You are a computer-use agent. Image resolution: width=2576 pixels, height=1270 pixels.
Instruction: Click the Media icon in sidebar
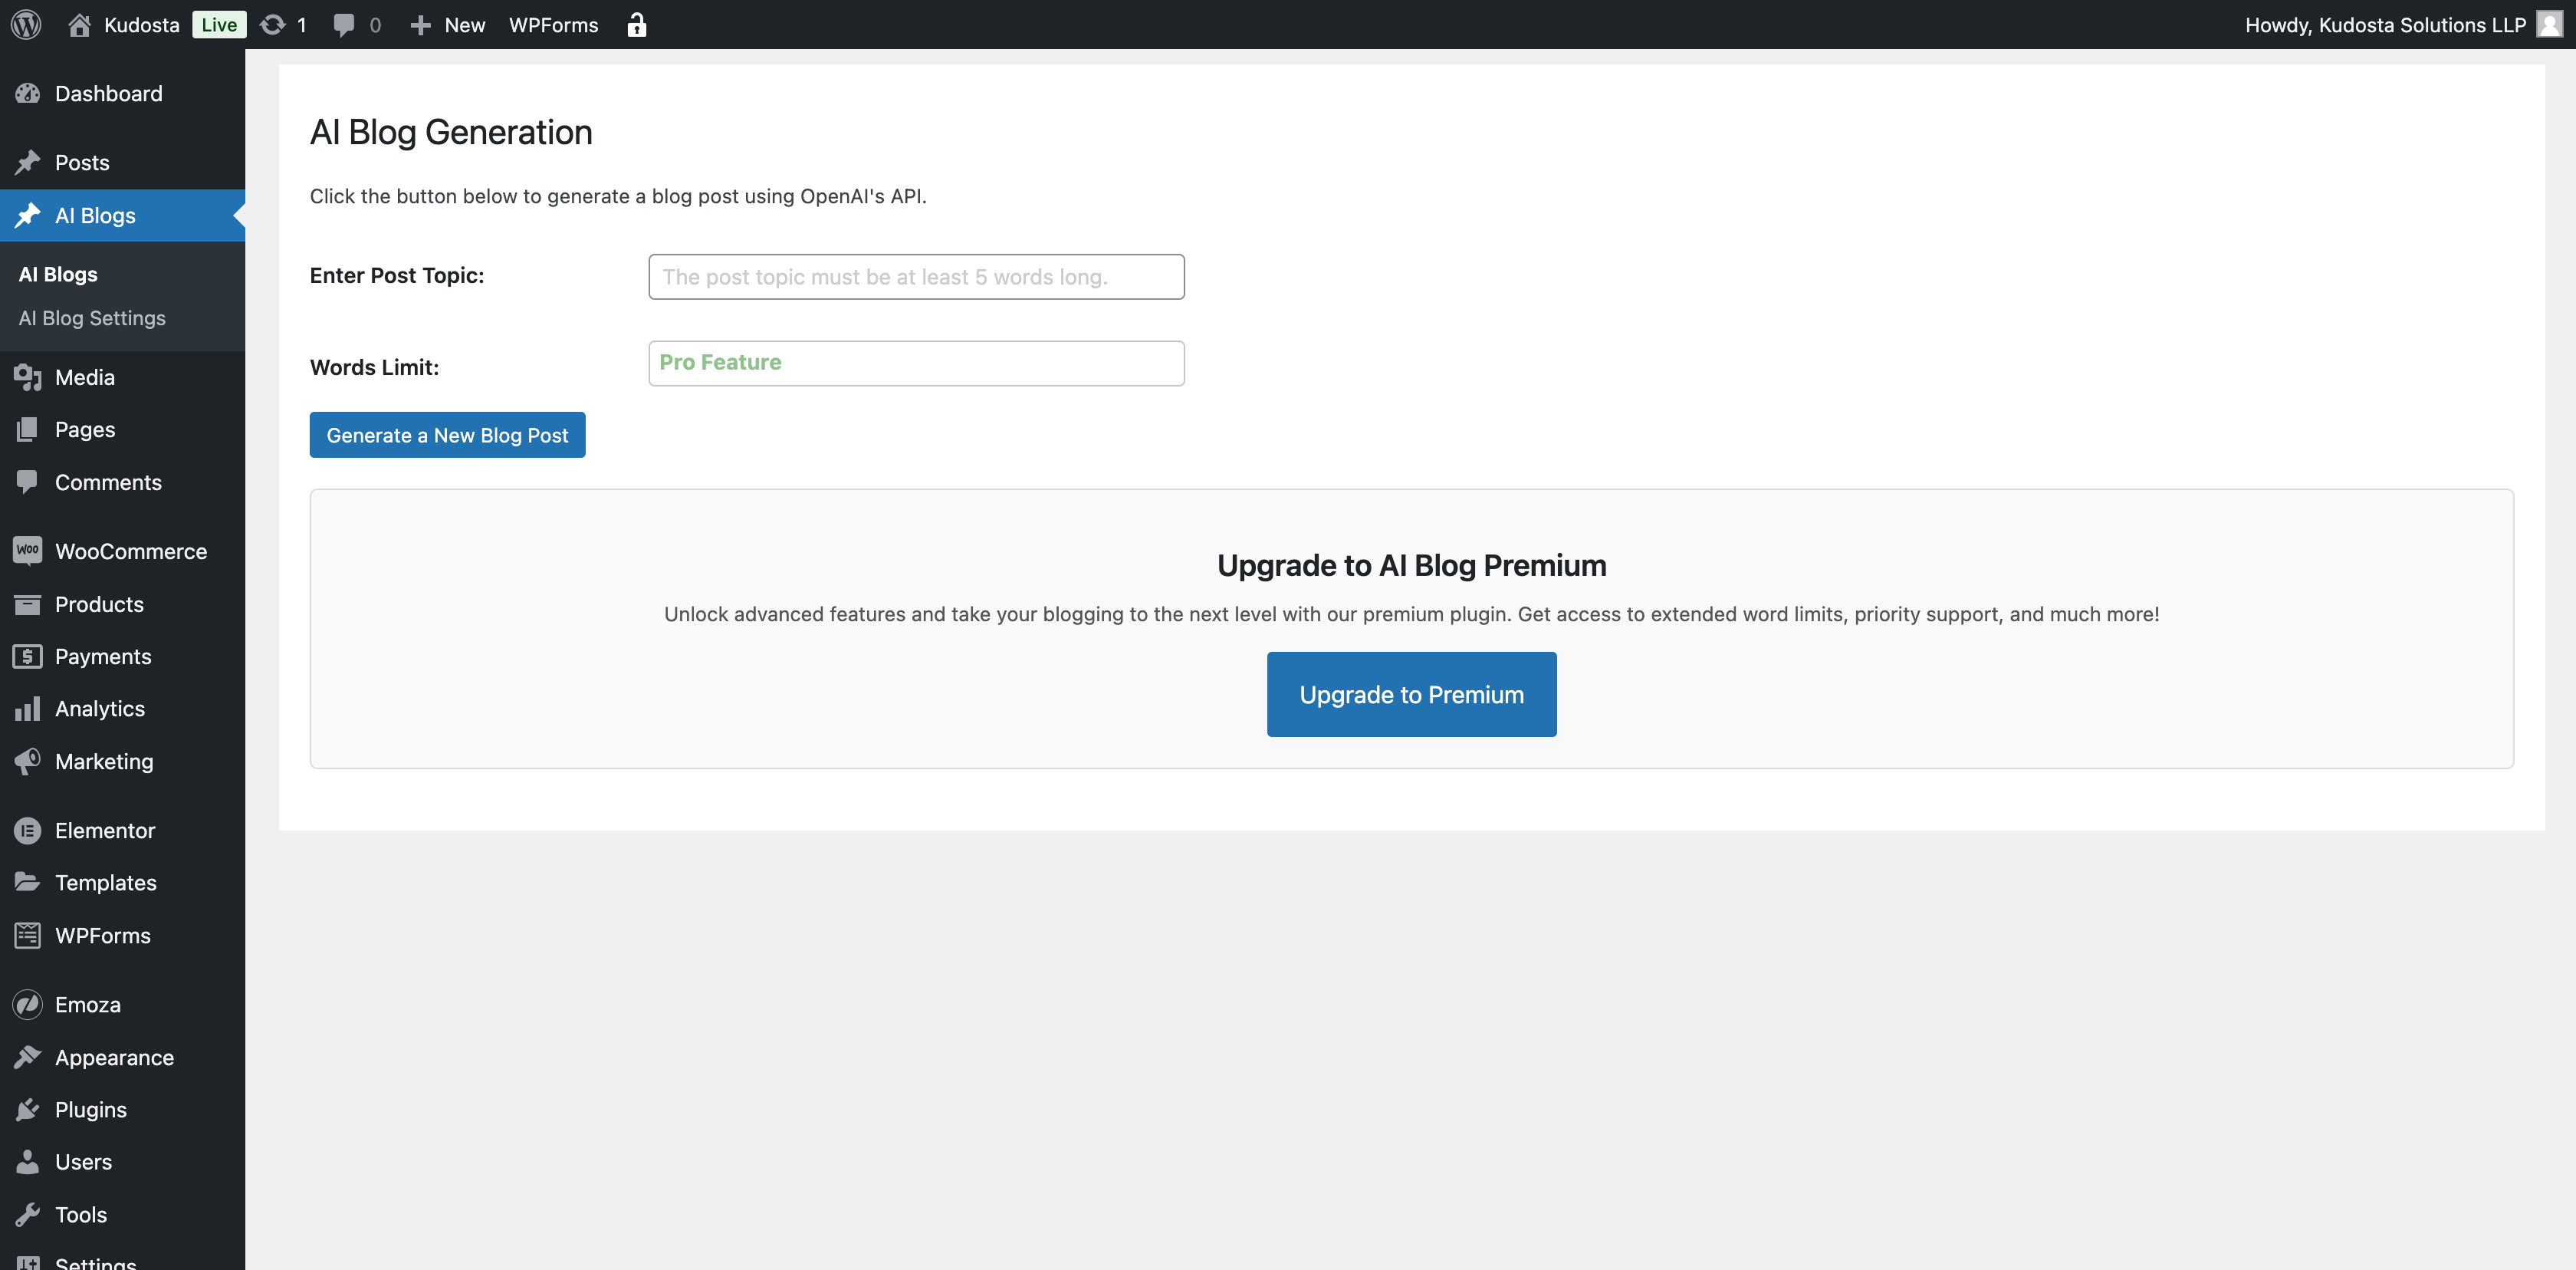point(28,377)
